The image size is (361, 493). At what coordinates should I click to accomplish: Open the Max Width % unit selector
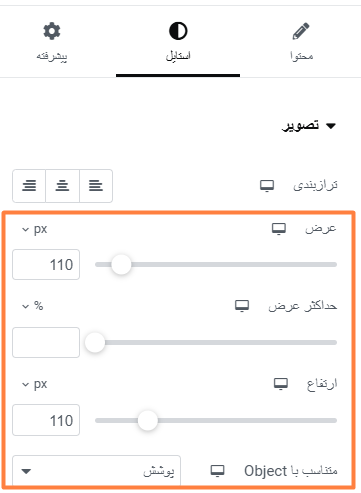33,306
